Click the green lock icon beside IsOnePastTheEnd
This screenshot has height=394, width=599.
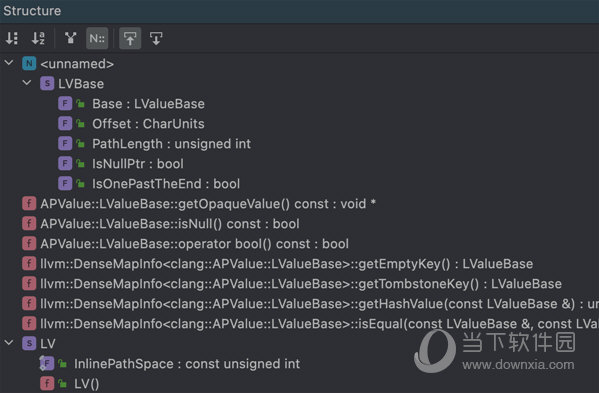[x=81, y=184]
